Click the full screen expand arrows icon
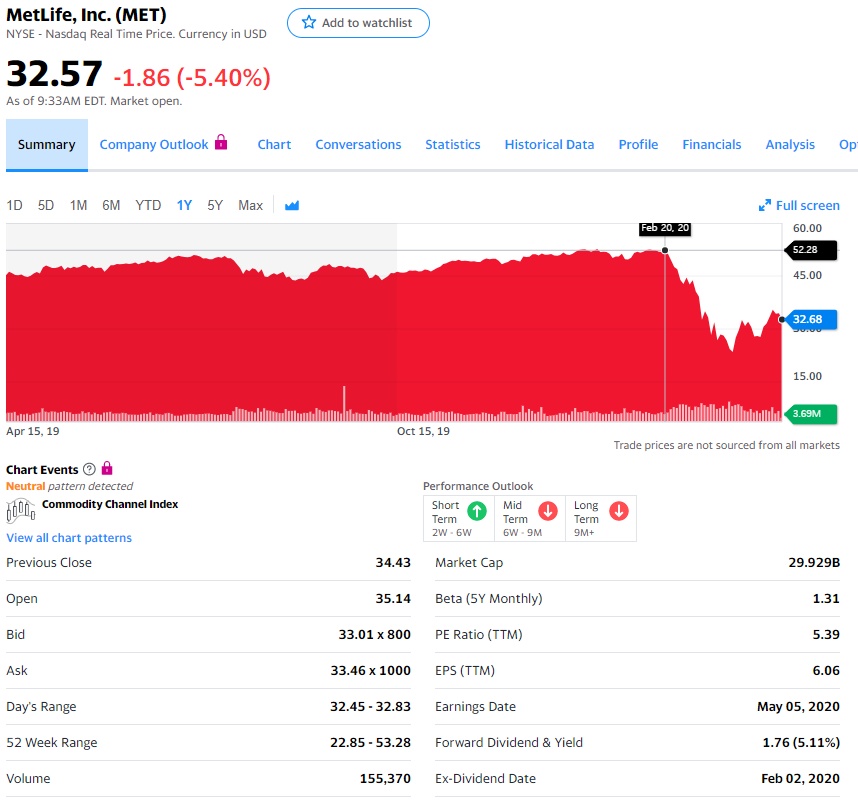The image size is (858, 800). click(764, 206)
